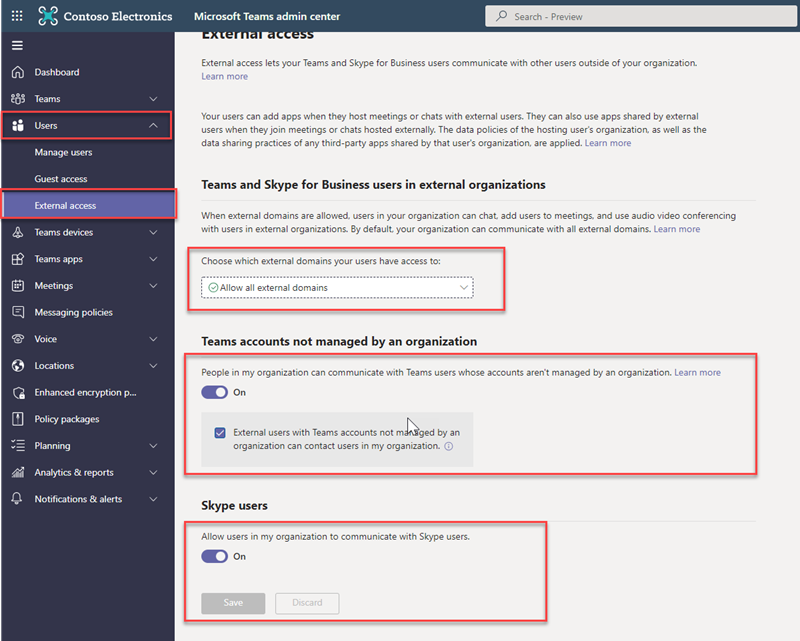The image size is (800, 641).
Task: Click the Voice phone icon
Action: tap(18, 339)
